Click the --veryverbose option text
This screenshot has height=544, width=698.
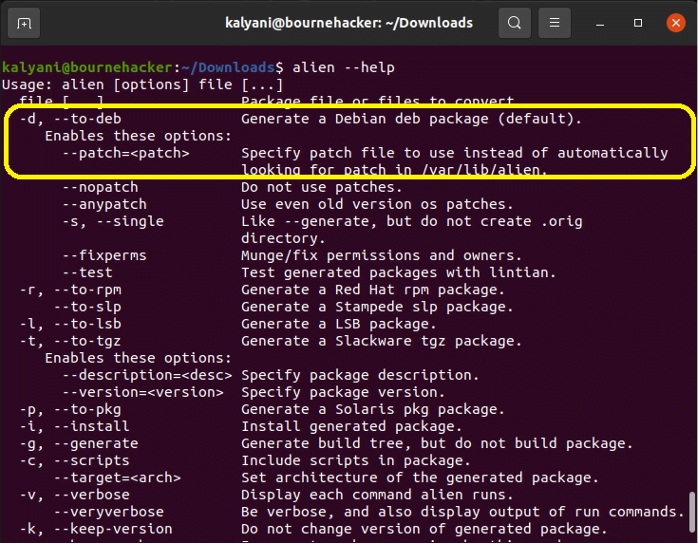[109, 512]
